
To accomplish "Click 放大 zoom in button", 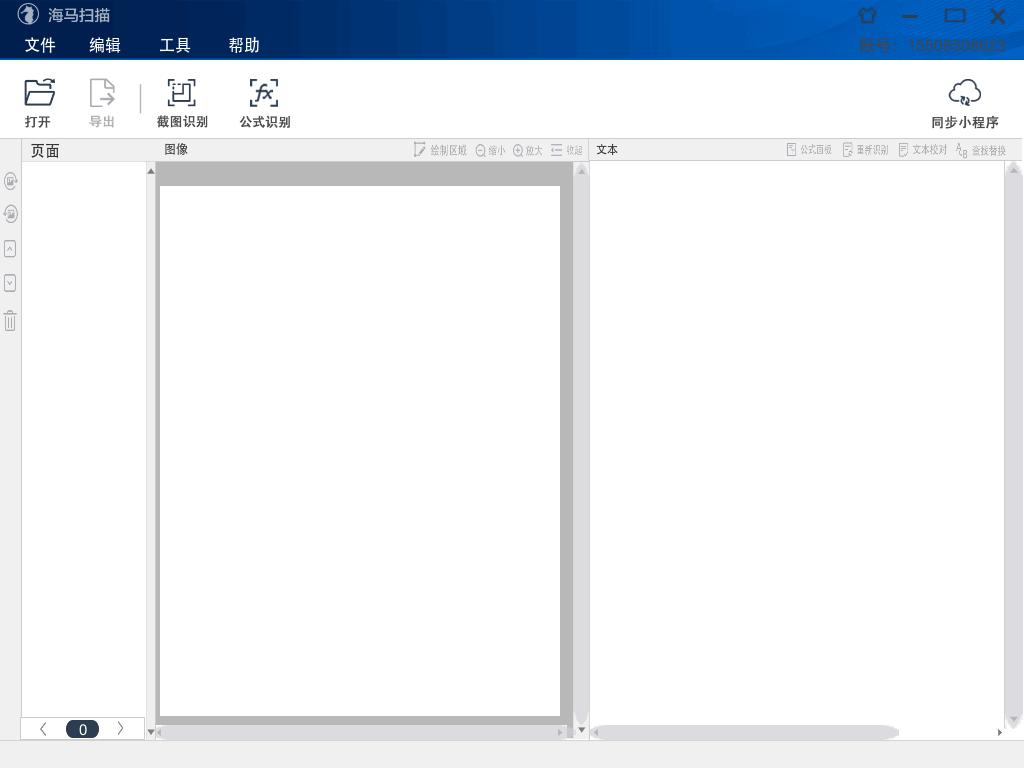I will click(x=528, y=150).
